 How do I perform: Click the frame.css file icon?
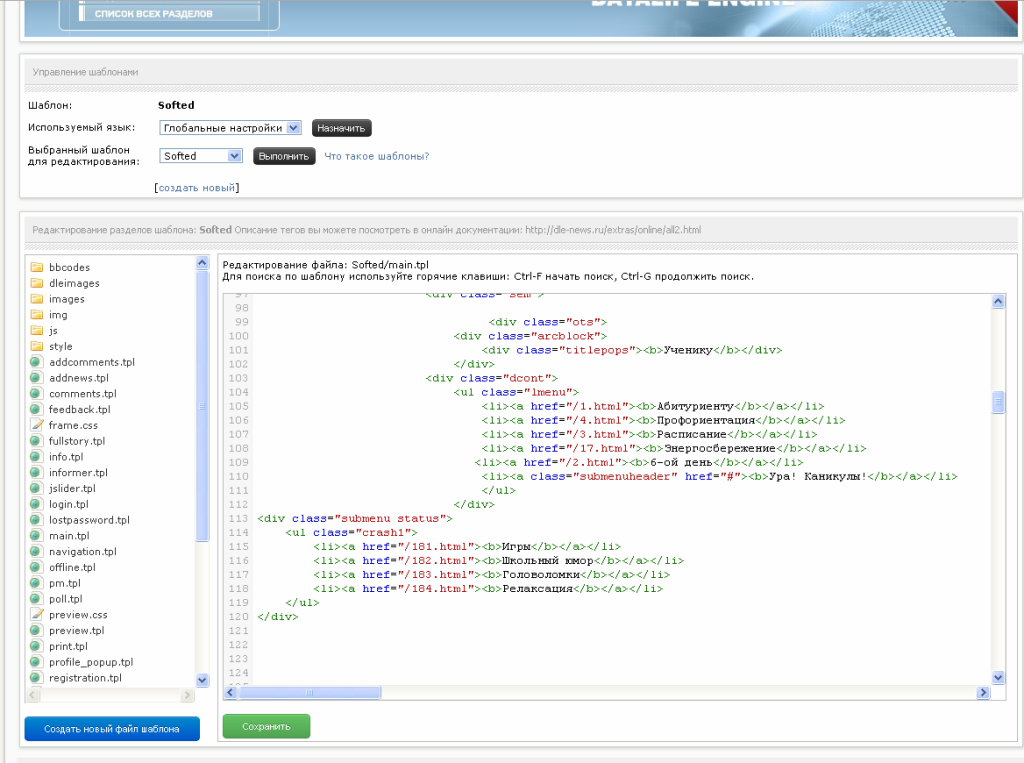pyautogui.click(x=36, y=425)
